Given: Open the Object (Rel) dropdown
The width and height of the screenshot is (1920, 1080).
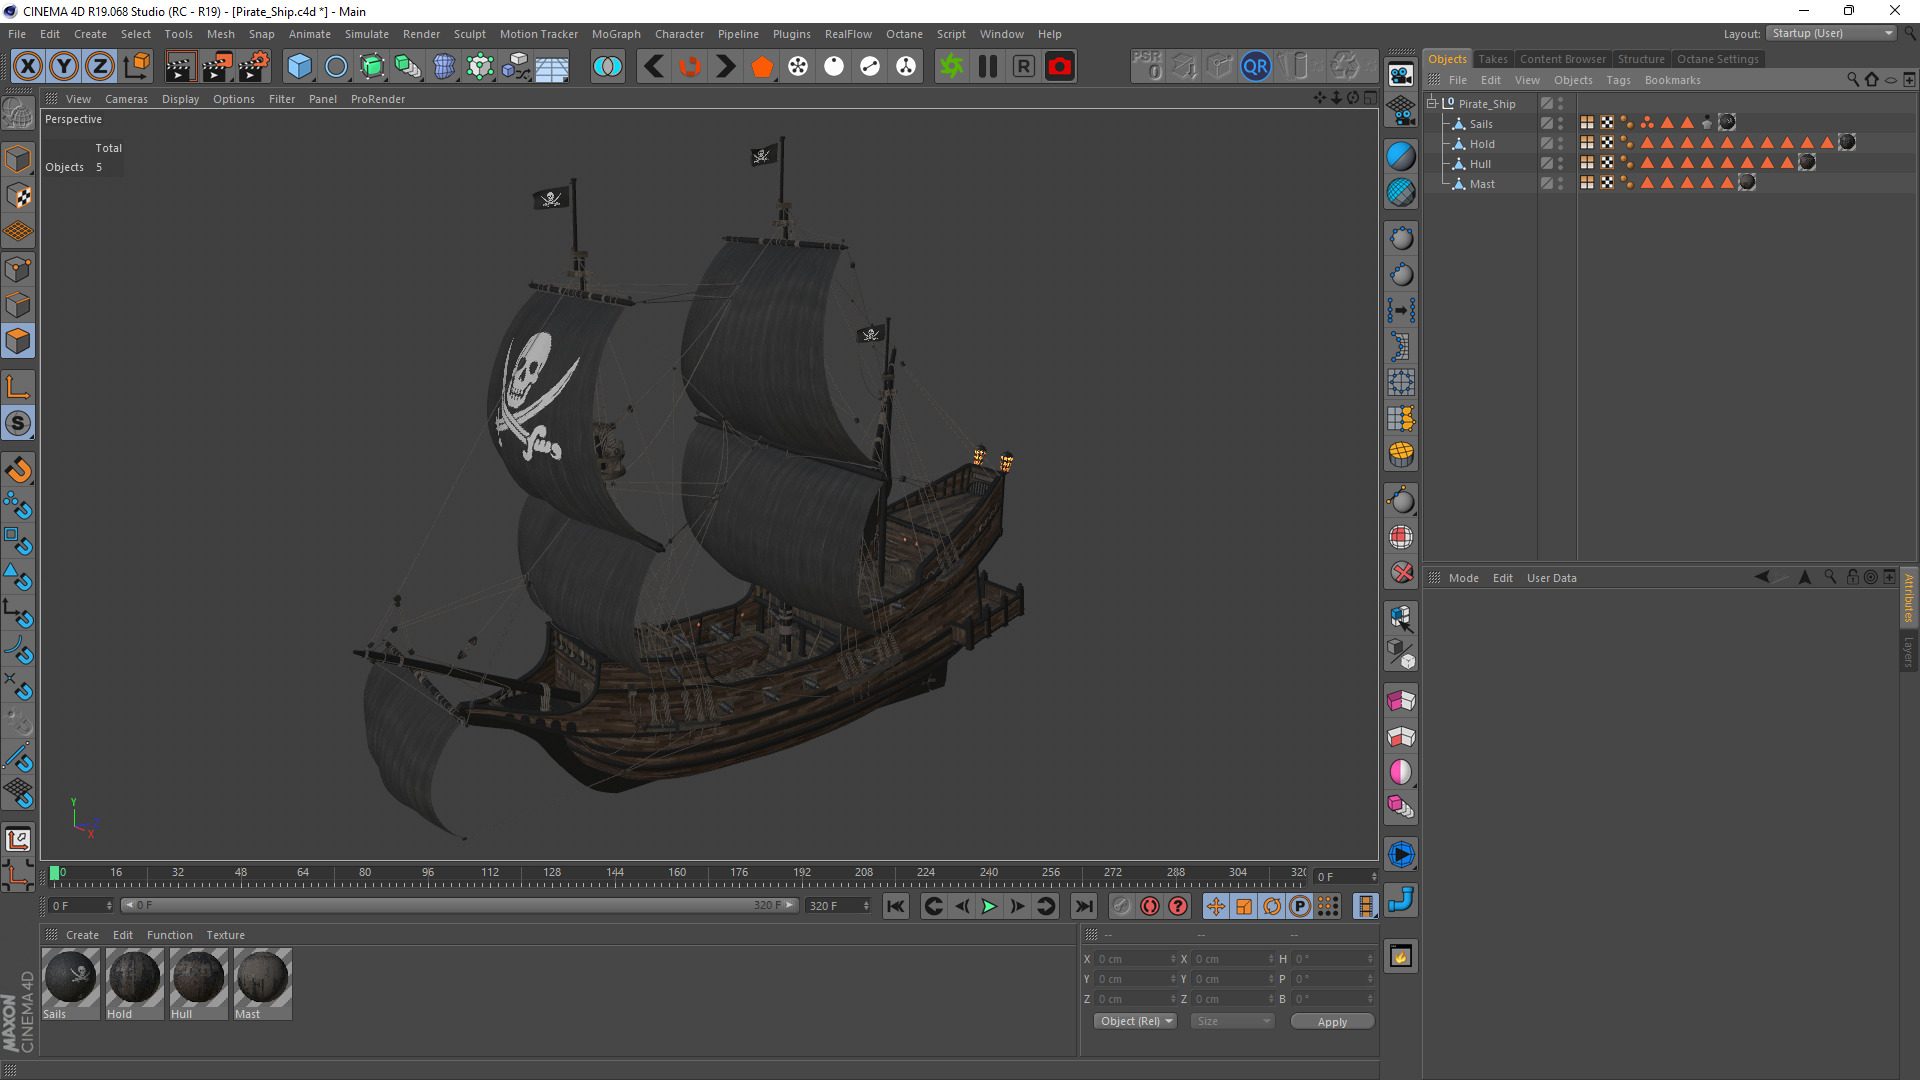Looking at the screenshot, I should point(1136,1021).
